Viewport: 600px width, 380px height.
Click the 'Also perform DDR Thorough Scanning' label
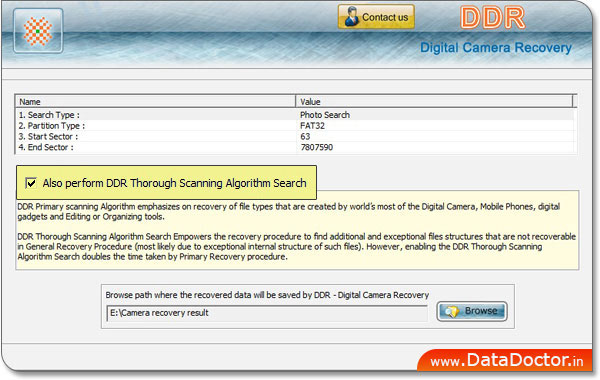(x=174, y=183)
